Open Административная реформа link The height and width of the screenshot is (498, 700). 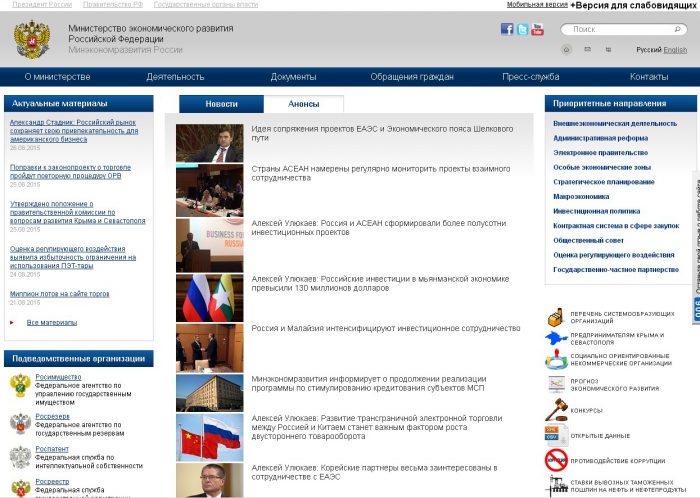[x=600, y=138]
